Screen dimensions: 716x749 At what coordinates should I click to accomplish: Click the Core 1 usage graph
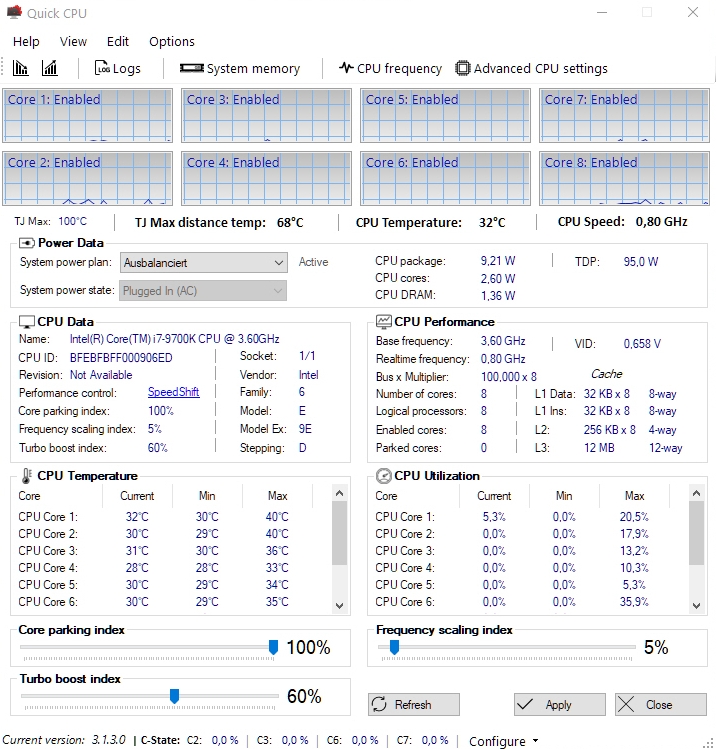87,116
